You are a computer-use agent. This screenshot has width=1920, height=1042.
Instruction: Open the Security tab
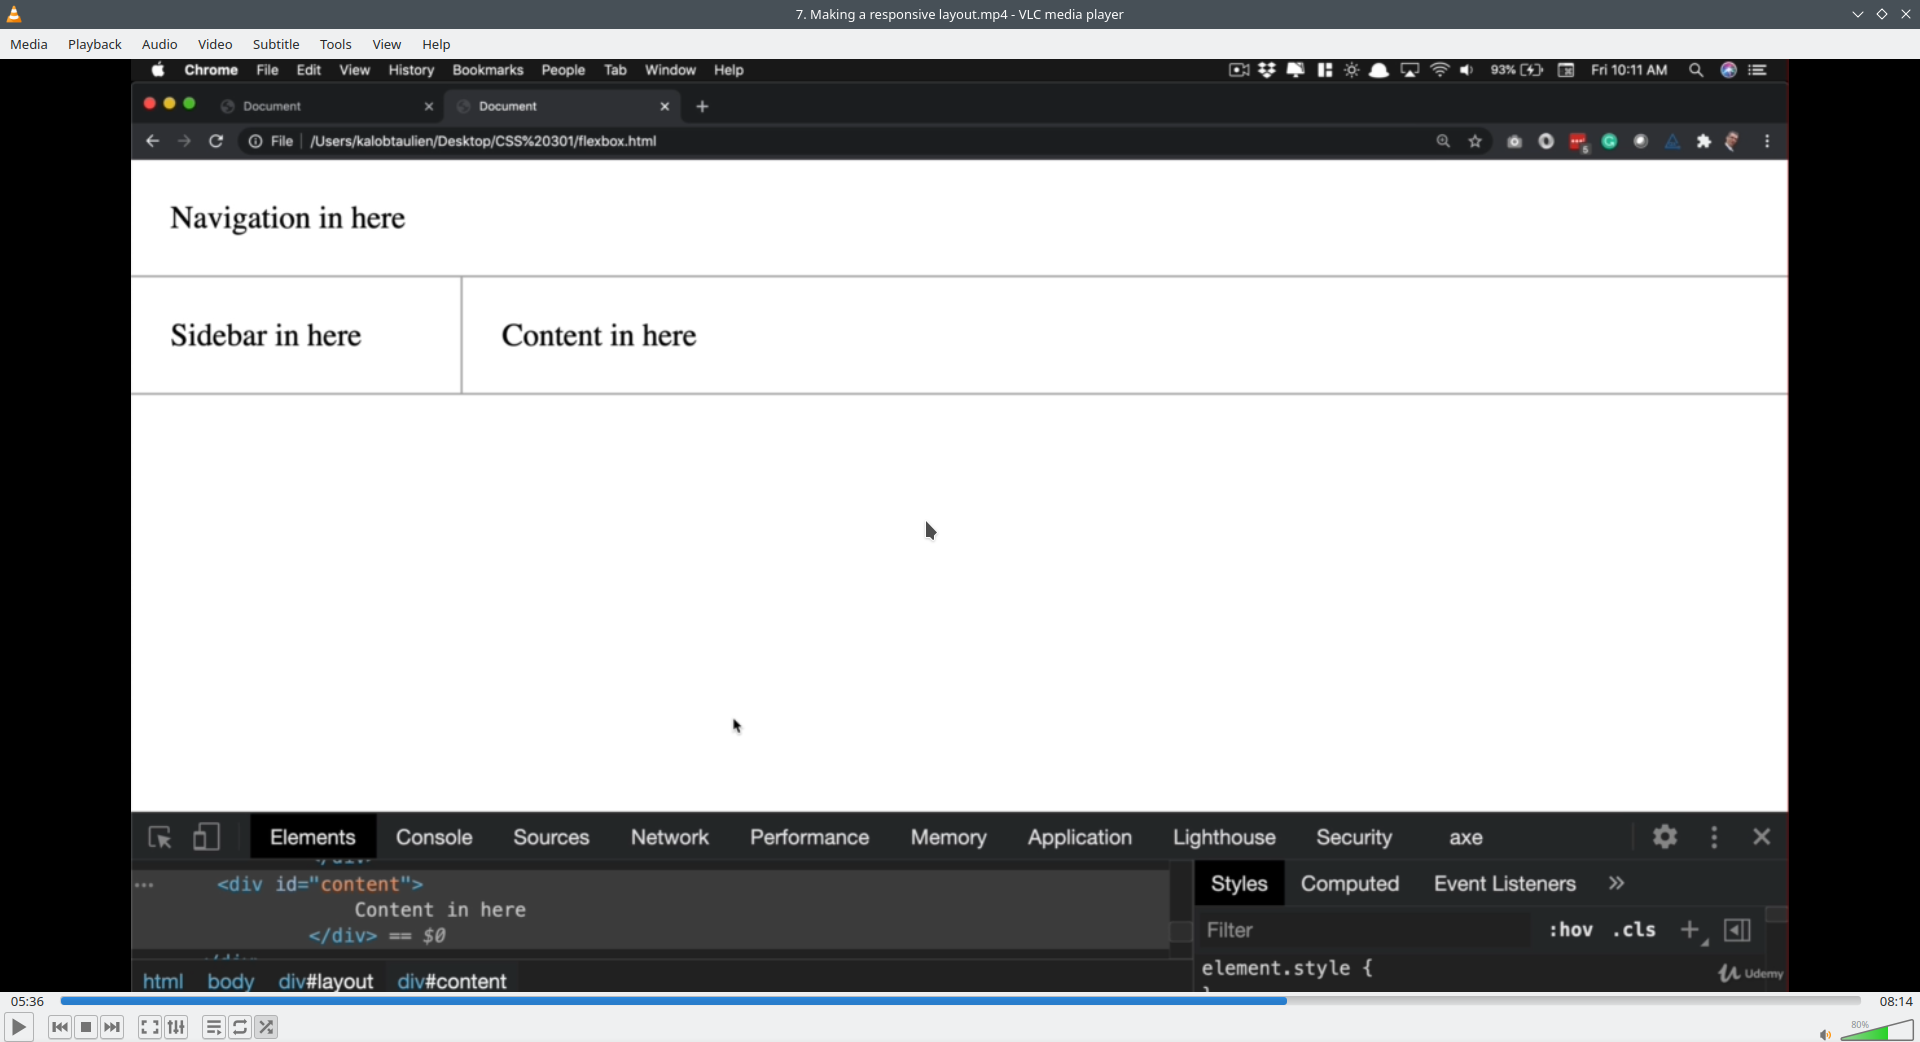coord(1354,837)
